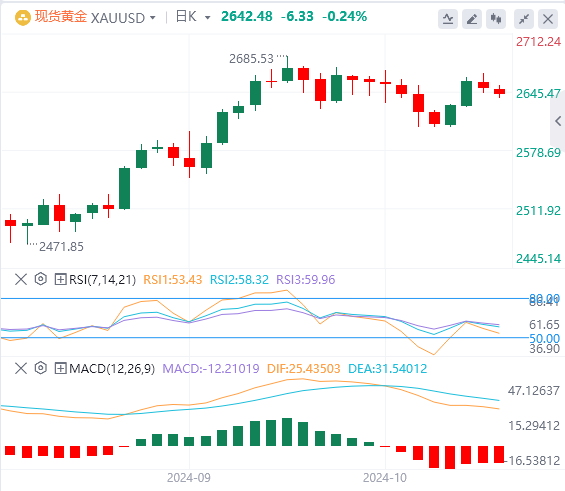Click the MACD(12,26,9) indicator label

[x=112, y=369]
